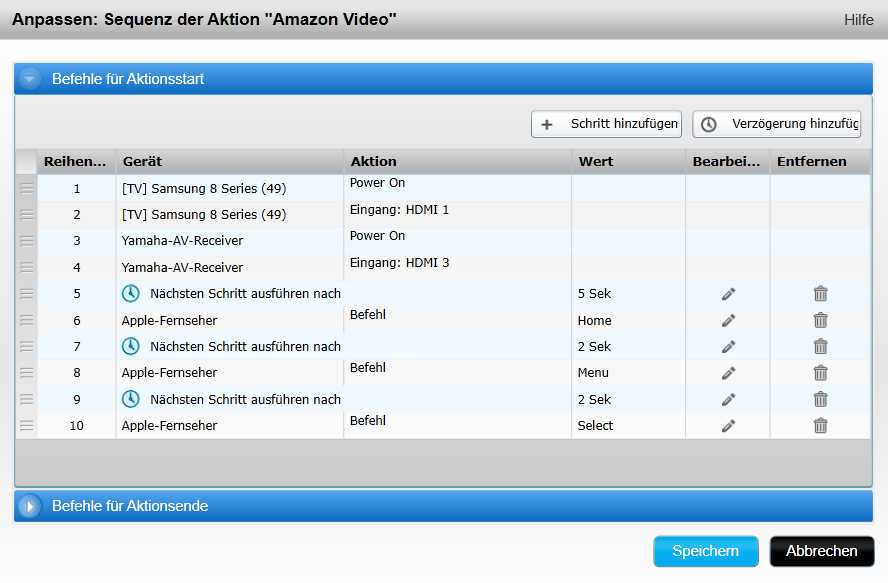888x583 pixels.
Task: Click 'Befehl' action in row 8
Action: pyautogui.click(x=368, y=368)
